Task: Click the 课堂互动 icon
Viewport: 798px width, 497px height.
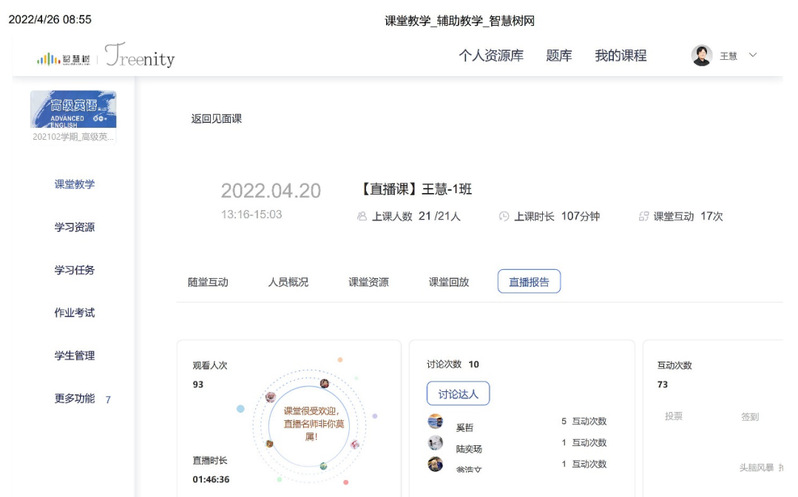Action: coord(643,216)
